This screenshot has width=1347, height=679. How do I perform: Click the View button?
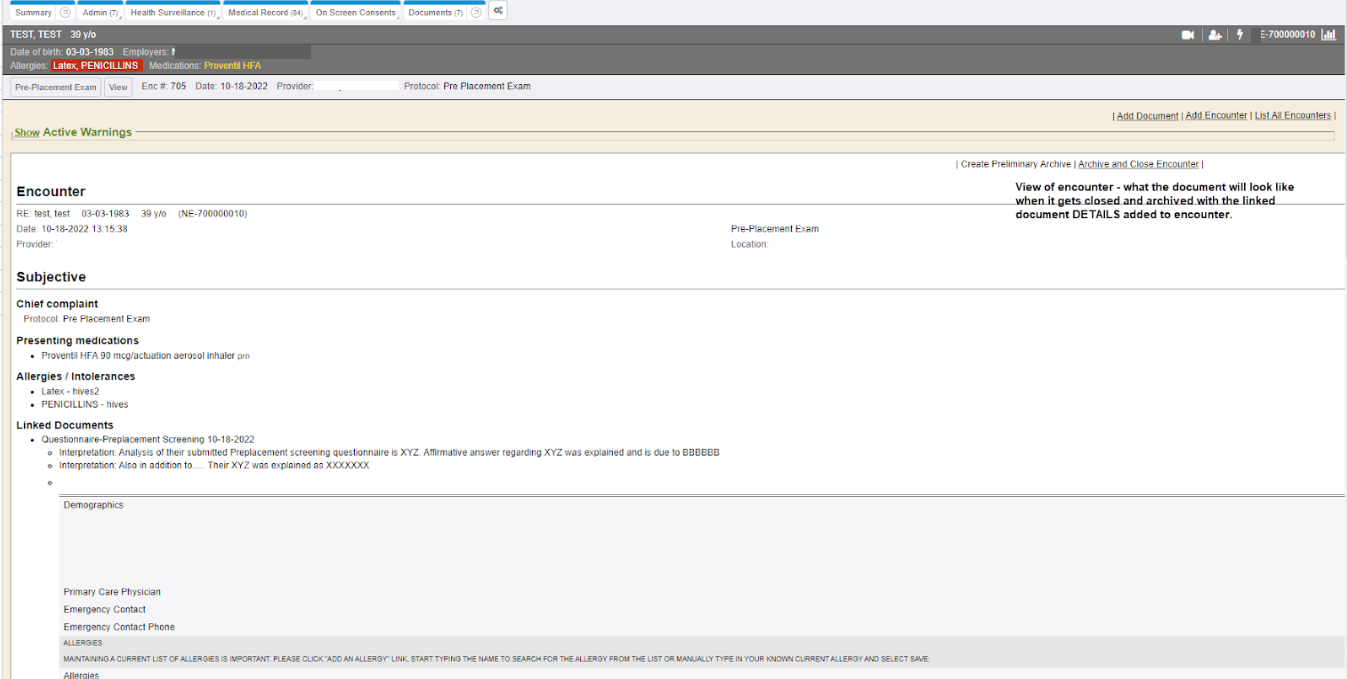[118, 87]
